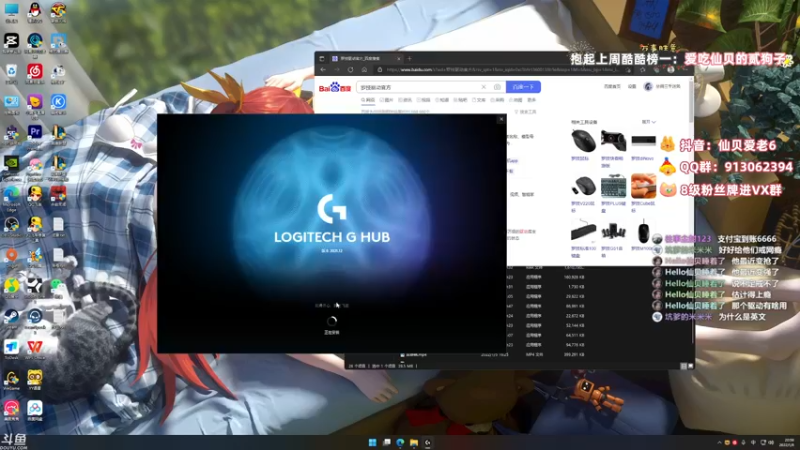This screenshot has width=800, height=450.
Task: Open Microsoft Edge desktop shortcut
Action: (11, 194)
